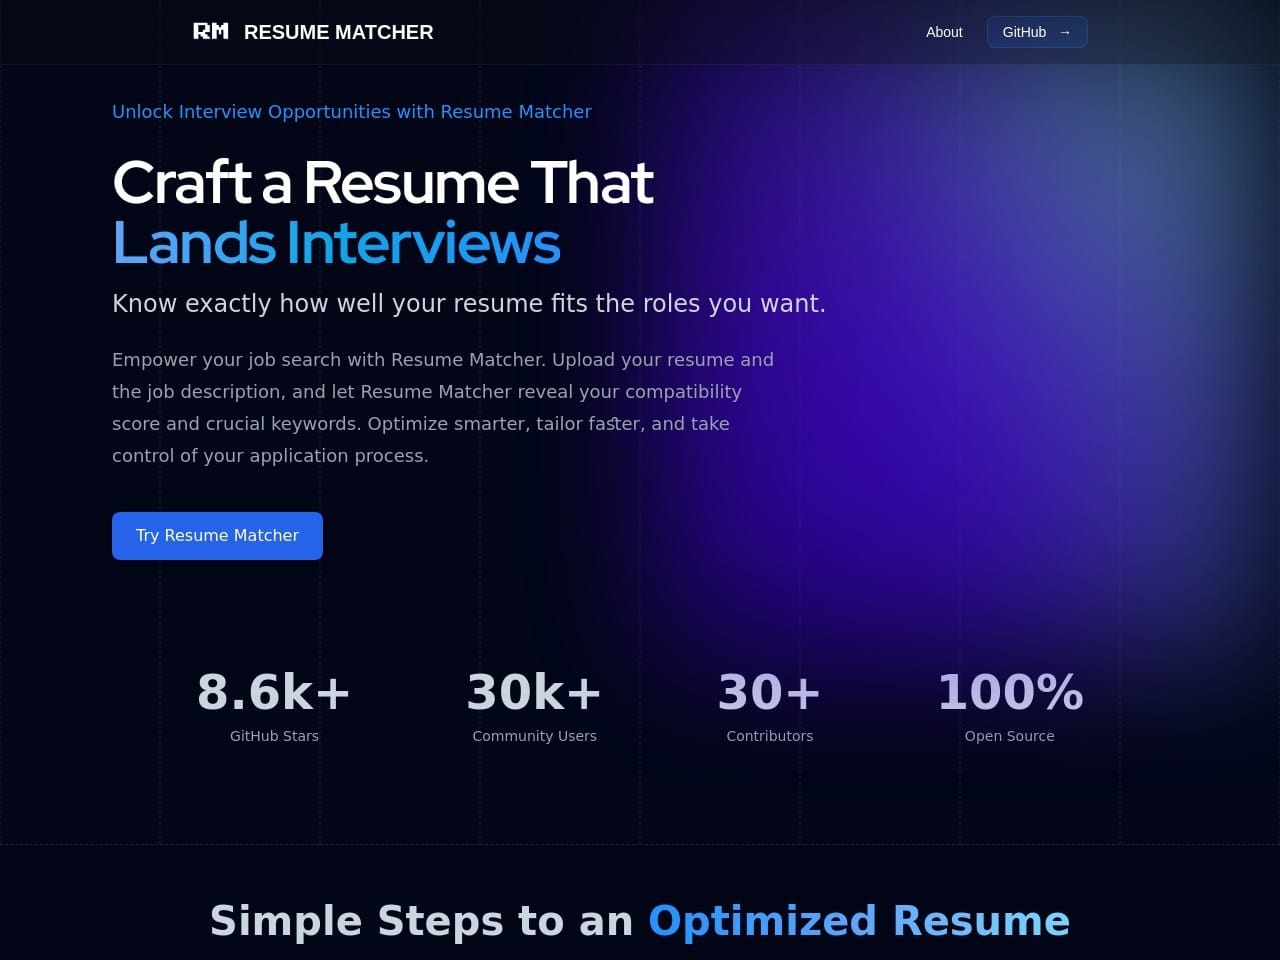
Task: Click the RM monogram in the navigation bar
Action: tap(211, 31)
